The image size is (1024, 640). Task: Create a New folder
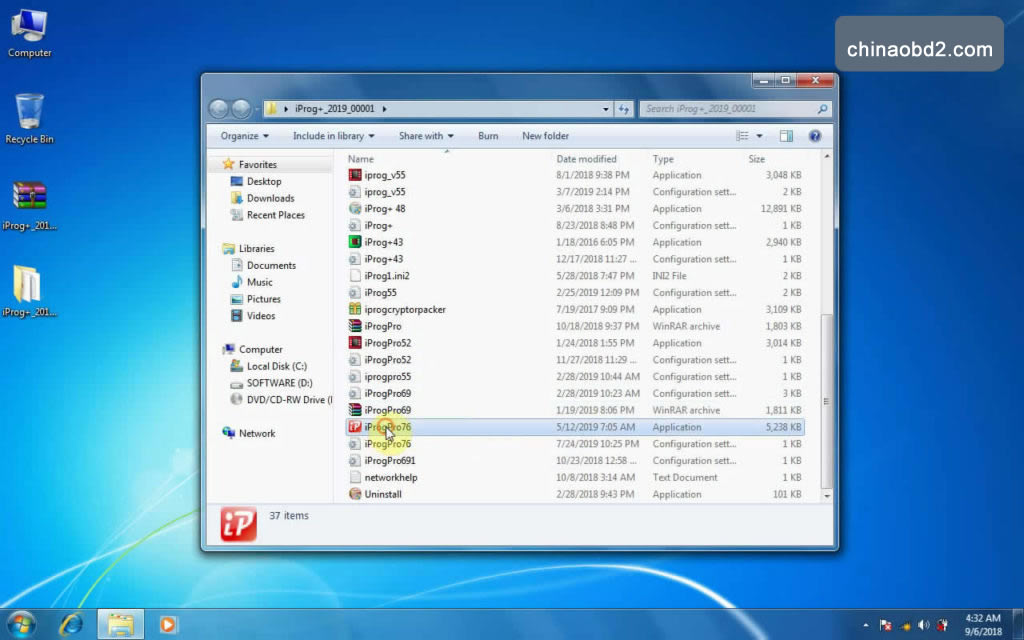coord(545,136)
